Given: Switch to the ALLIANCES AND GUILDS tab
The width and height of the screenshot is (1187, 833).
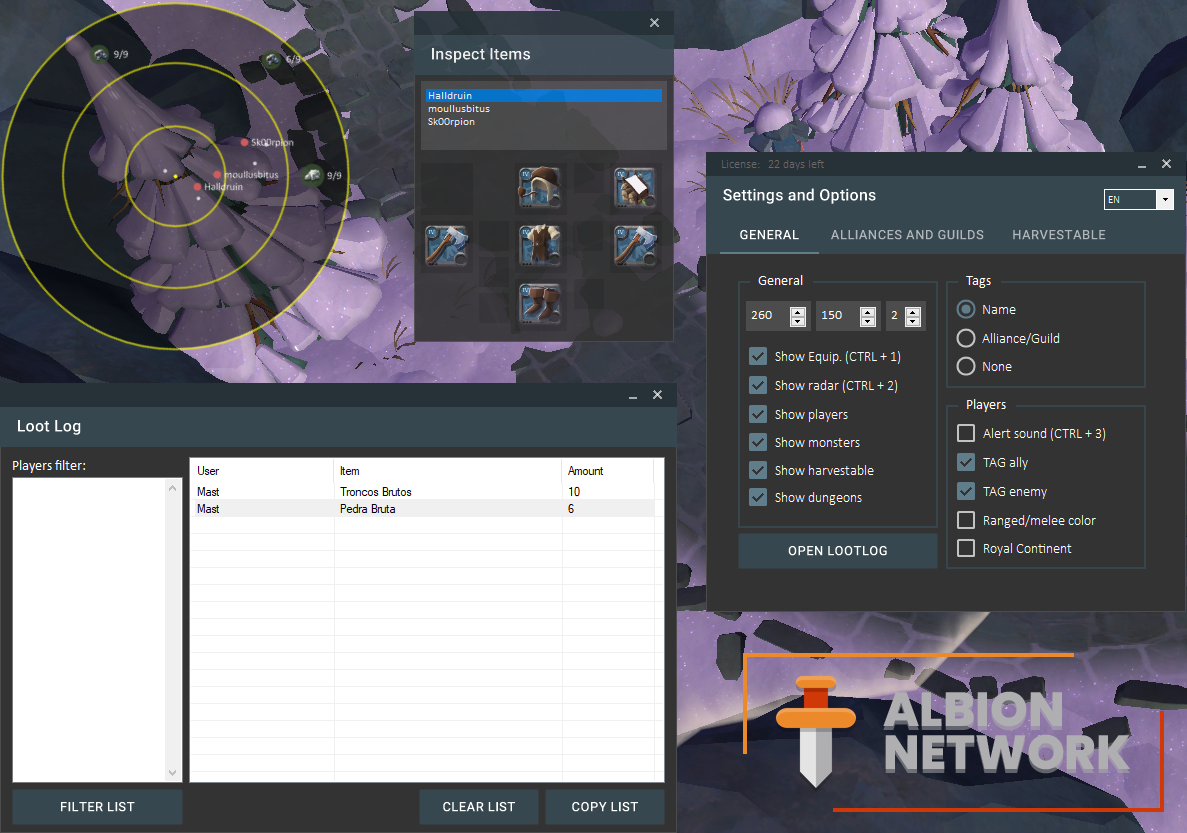Looking at the screenshot, I should point(907,235).
